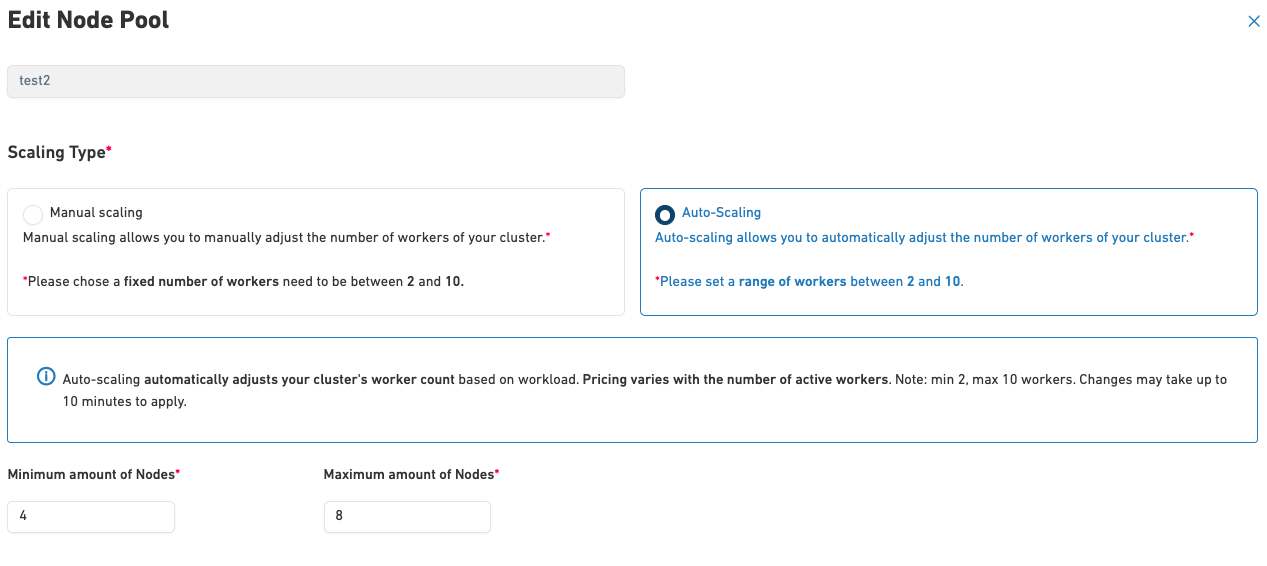Click the "range of workers" bold text

792,282
